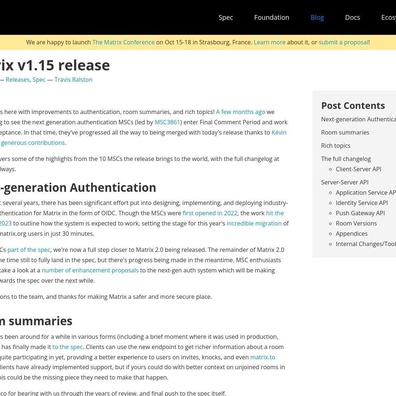Jump to Appendices contents entry
Image resolution: width=396 pixels, height=396 pixels.
[x=351, y=234]
